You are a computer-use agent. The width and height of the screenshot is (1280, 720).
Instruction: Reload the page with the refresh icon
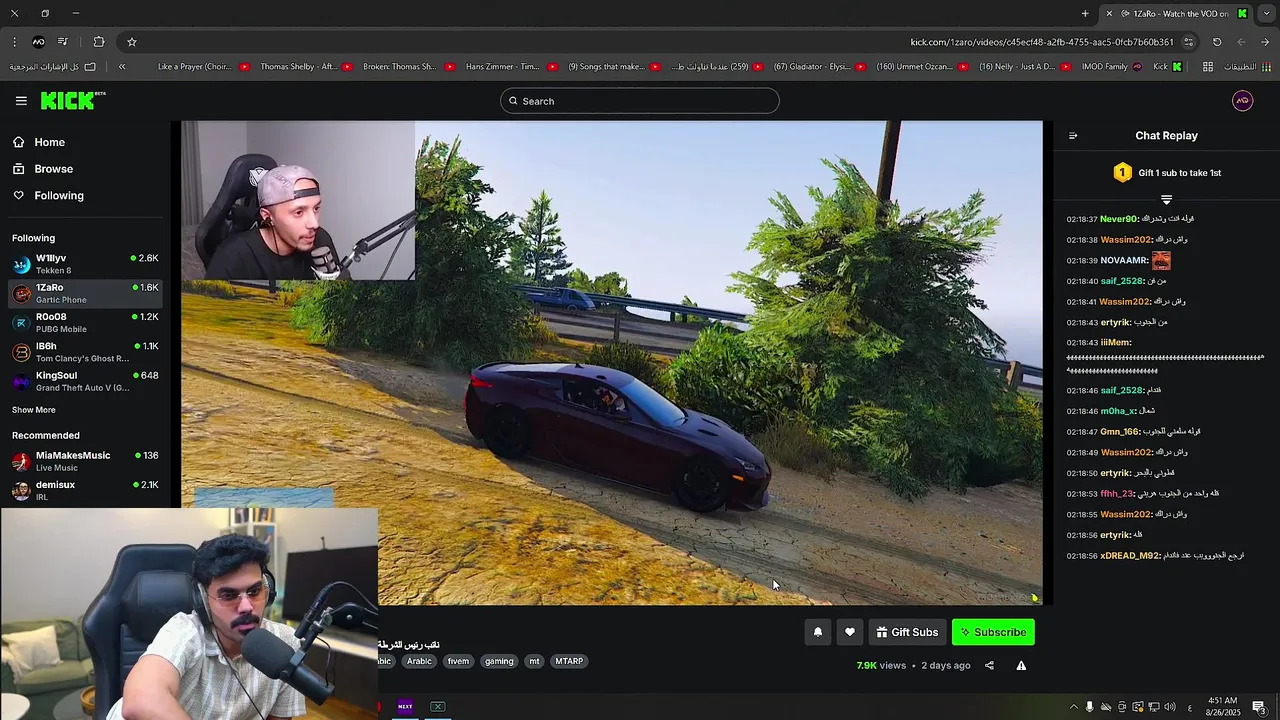(1217, 42)
